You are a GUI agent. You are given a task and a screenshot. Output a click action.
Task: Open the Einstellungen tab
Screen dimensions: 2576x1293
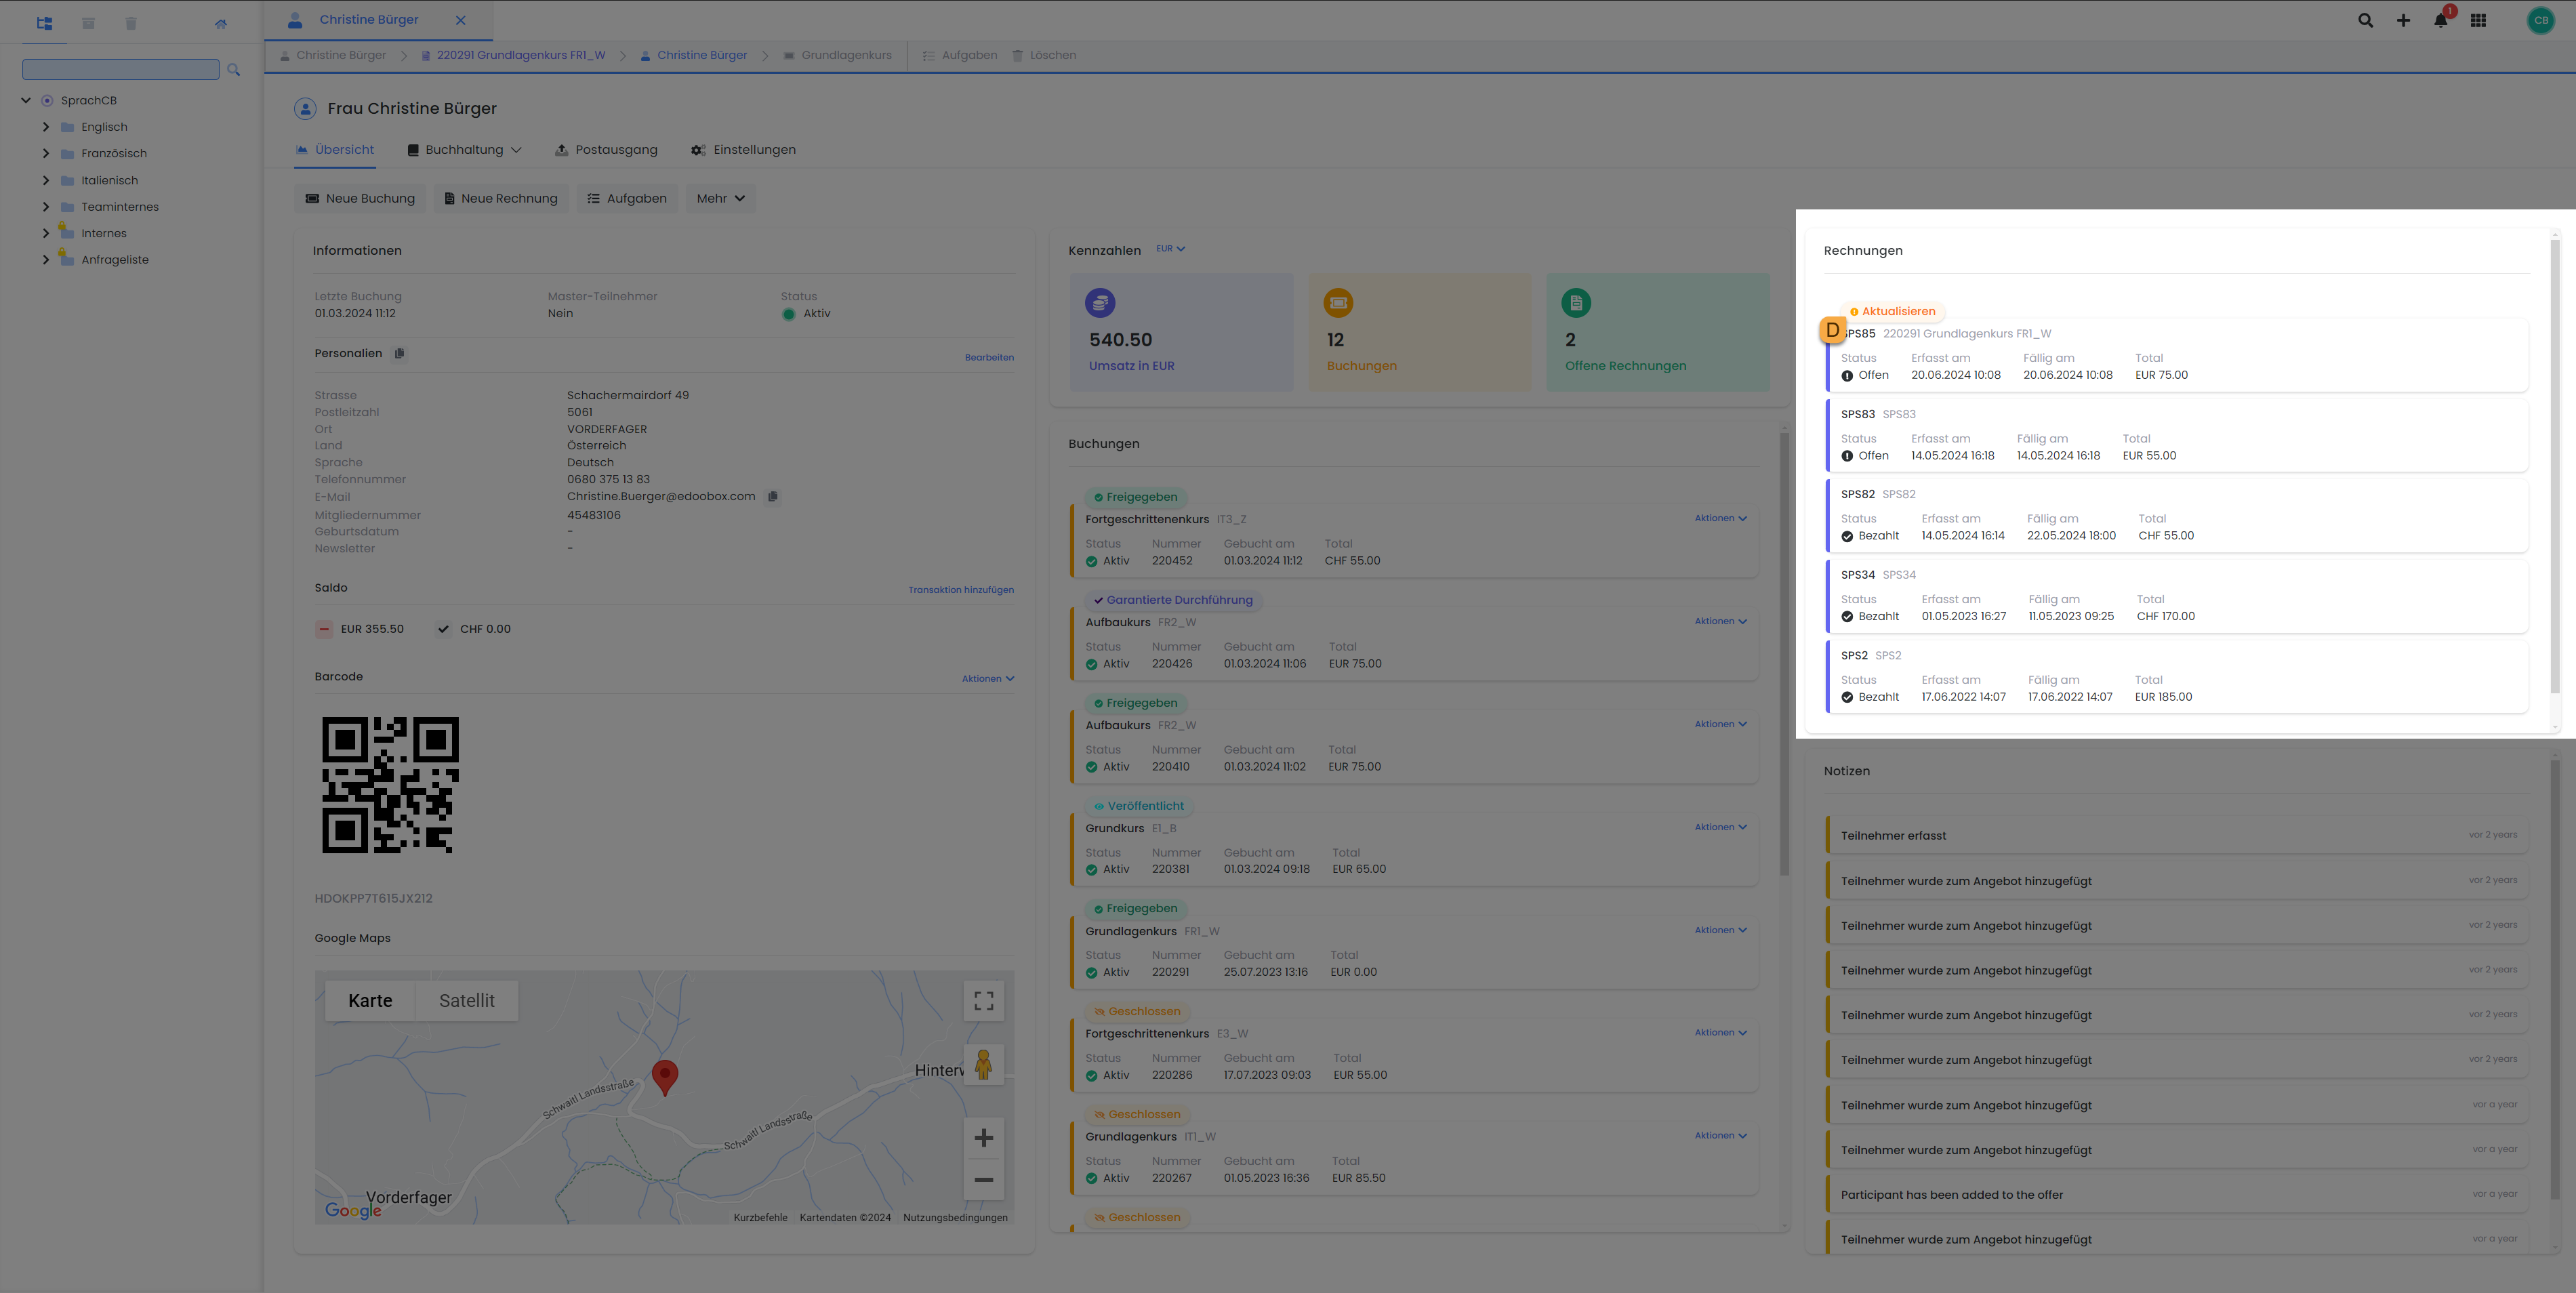[743, 150]
